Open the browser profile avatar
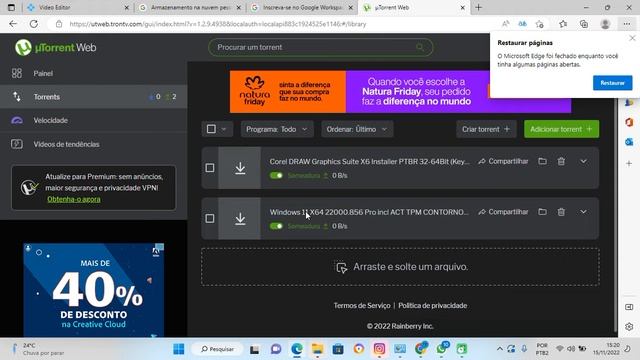The width and height of the screenshot is (640, 360). [x=605, y=24]
